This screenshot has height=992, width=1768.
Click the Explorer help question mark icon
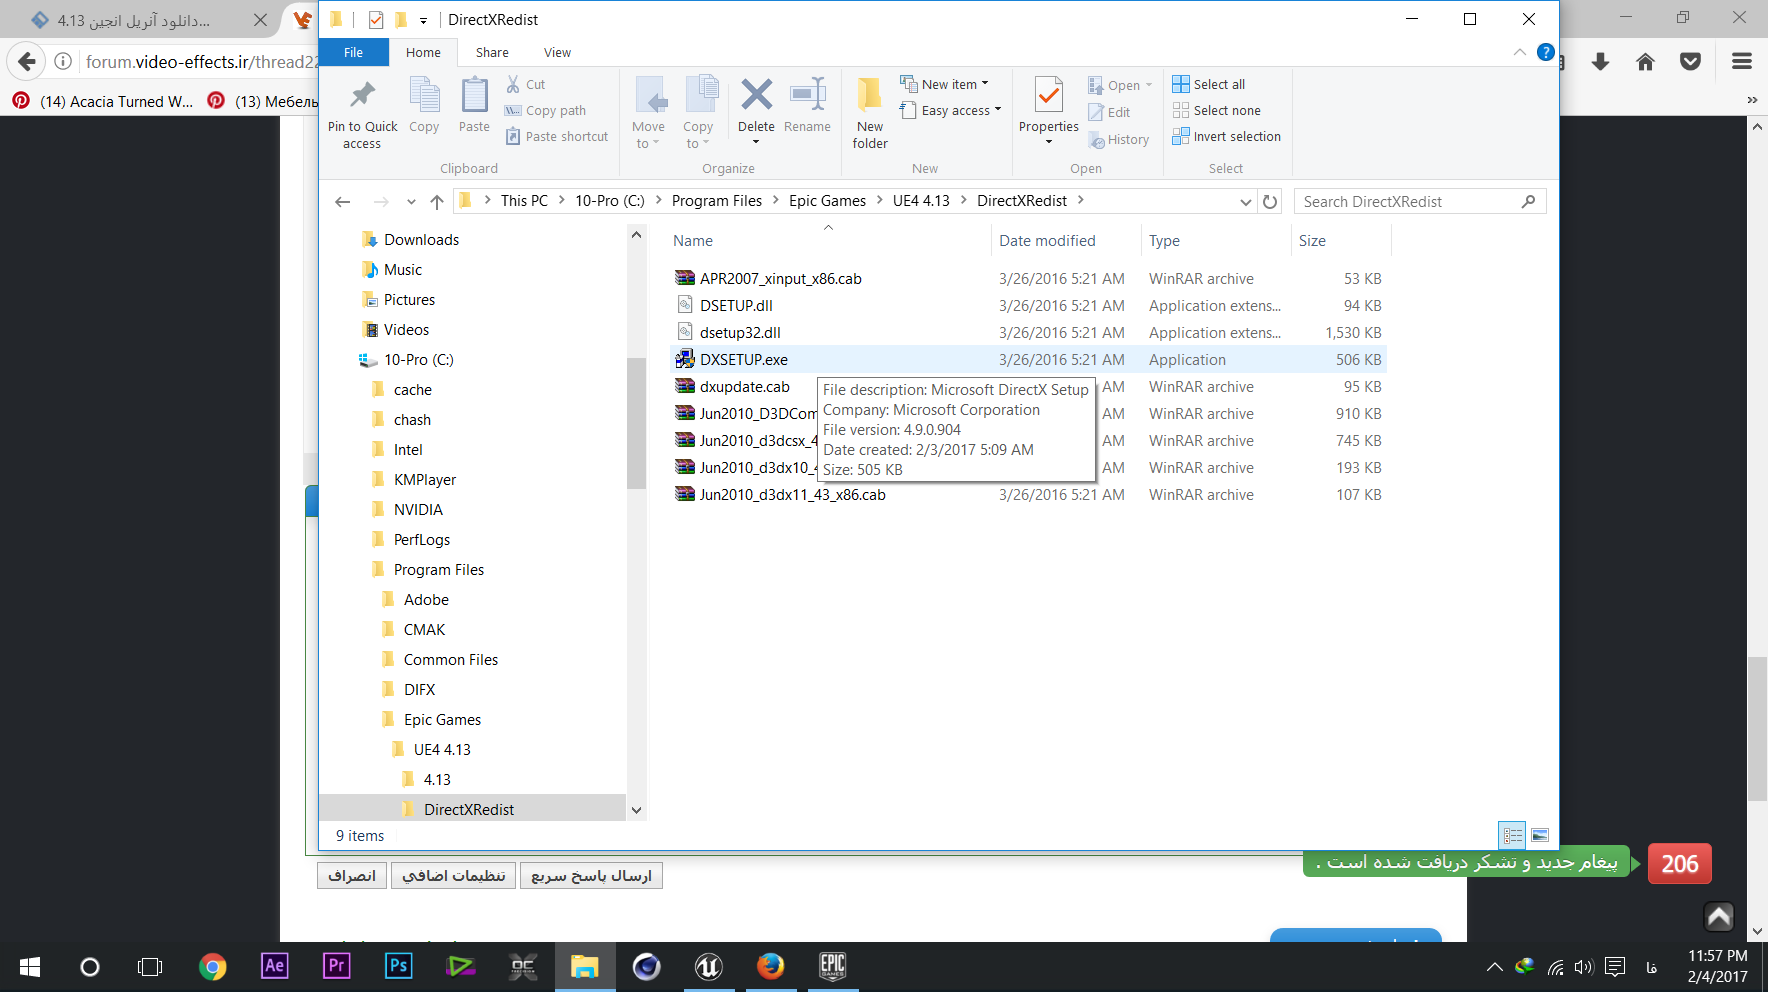pos(1545,52)
